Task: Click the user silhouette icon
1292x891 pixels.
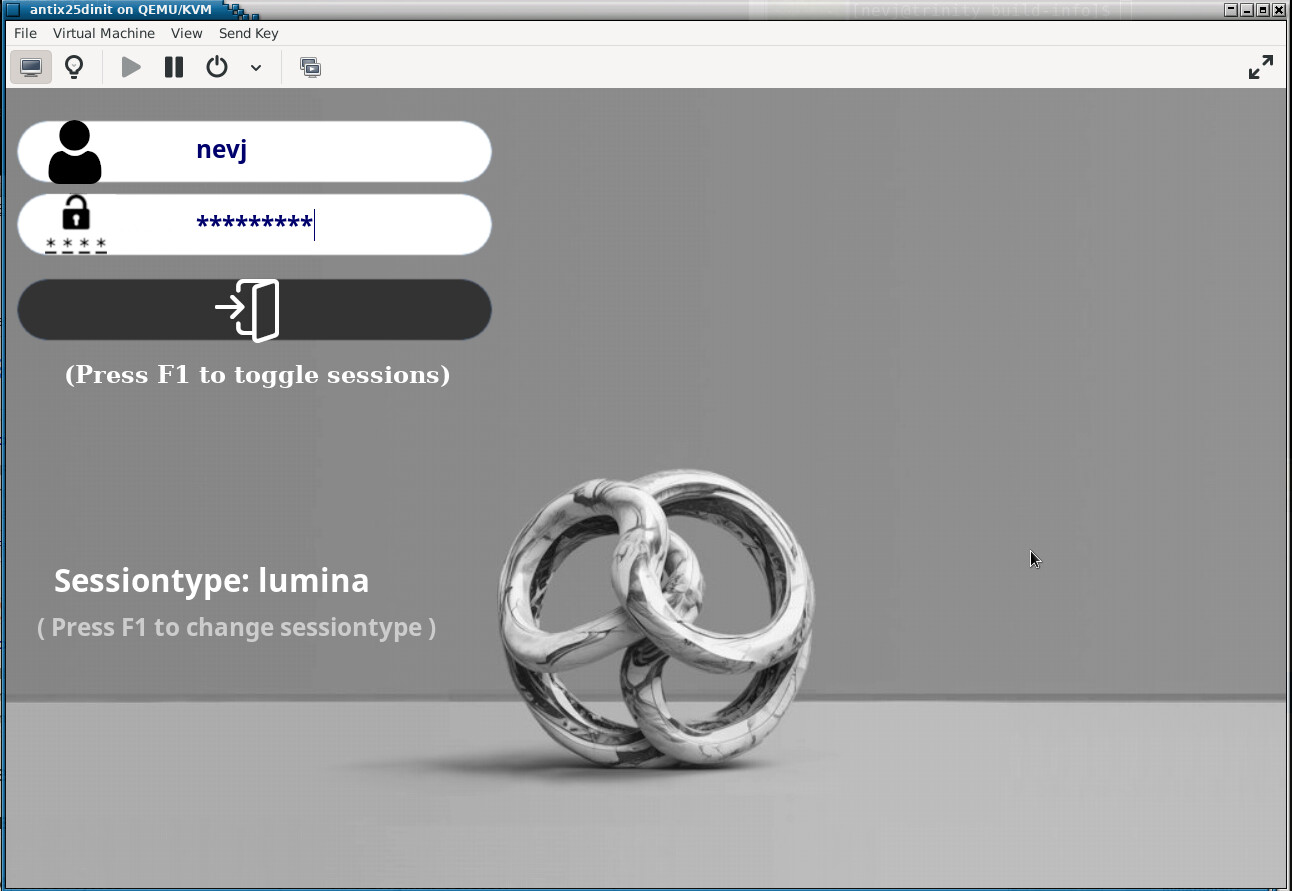Action: point(75,152)
